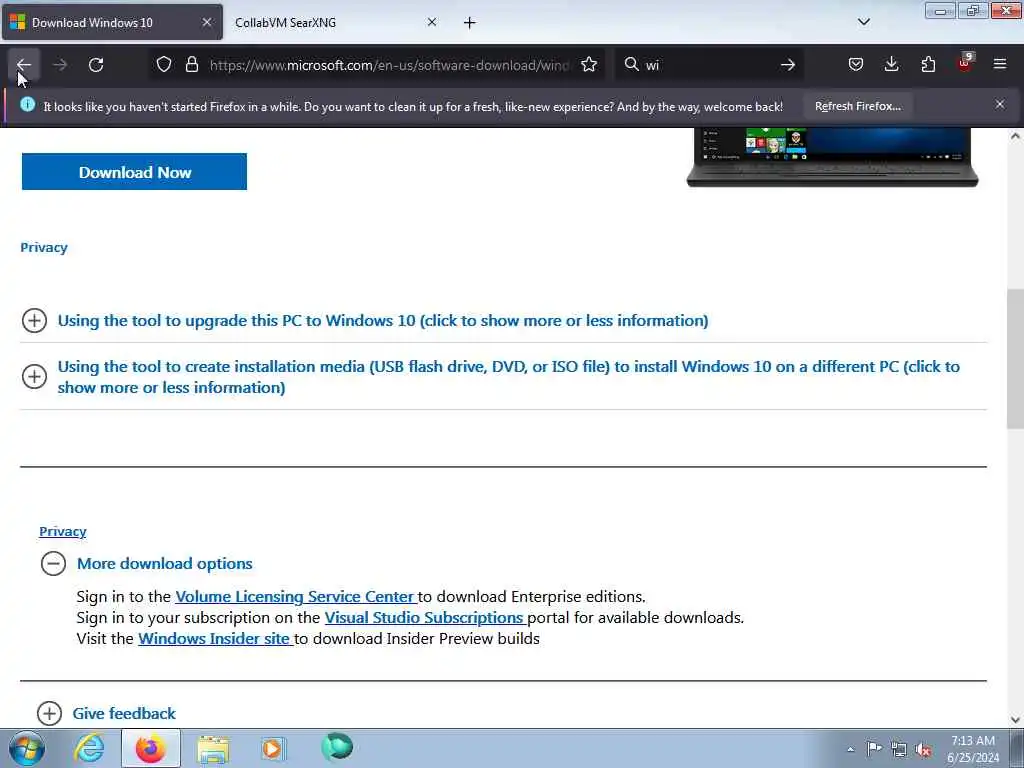Open the list all tabs chevron
This screenshot has width=1024, height=768.
(863, 22)
